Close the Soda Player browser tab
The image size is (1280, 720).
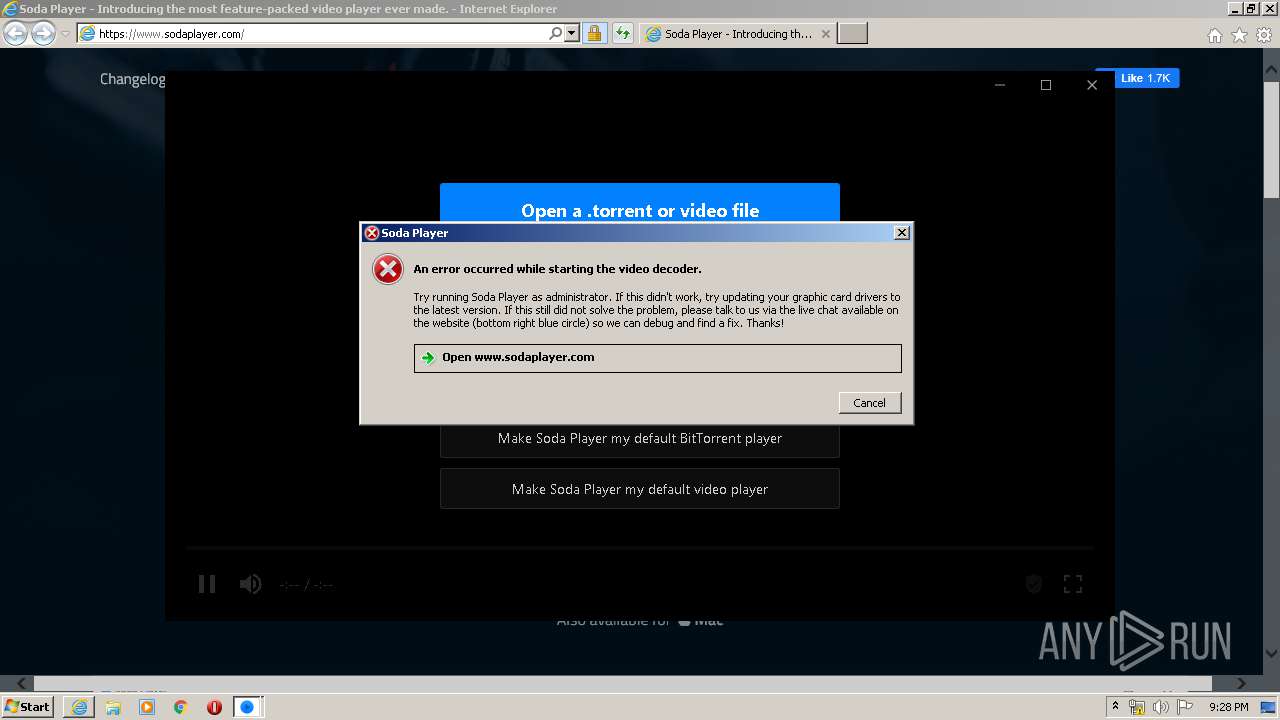point(825,33)
